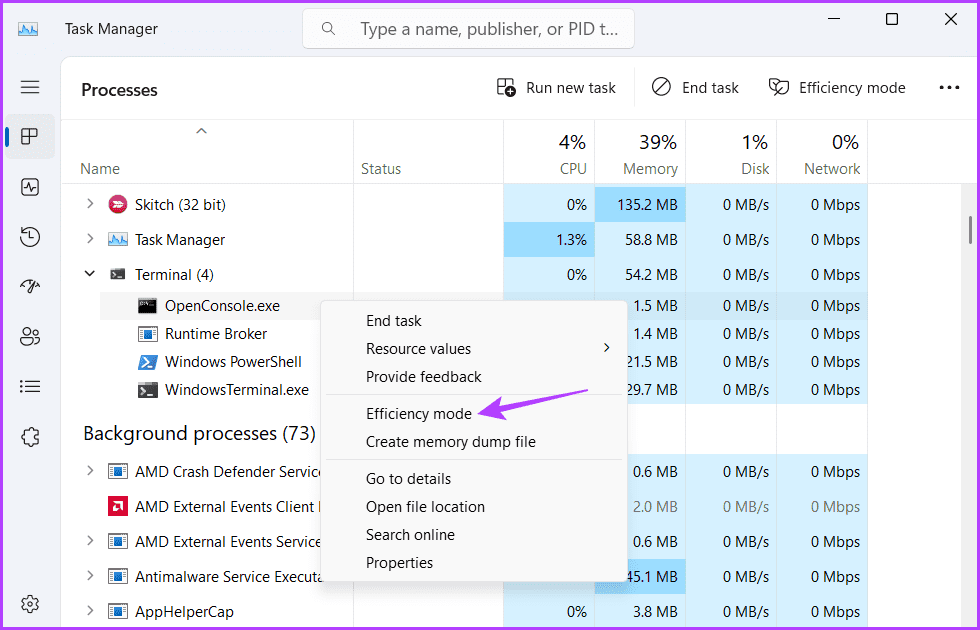Click End task in the toolbar

pos(695,88)
